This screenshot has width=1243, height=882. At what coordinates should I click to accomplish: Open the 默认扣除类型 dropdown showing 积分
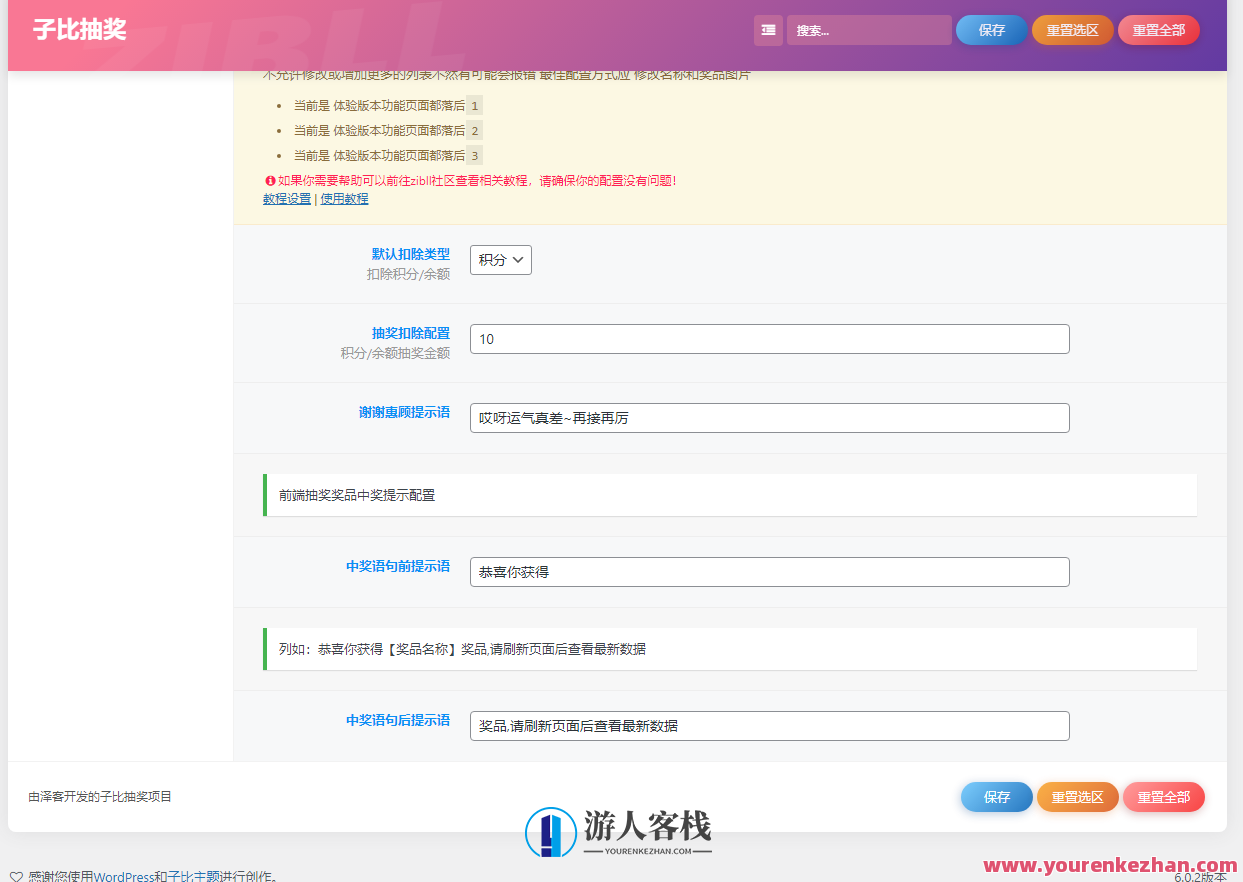[x=500, y=259]
